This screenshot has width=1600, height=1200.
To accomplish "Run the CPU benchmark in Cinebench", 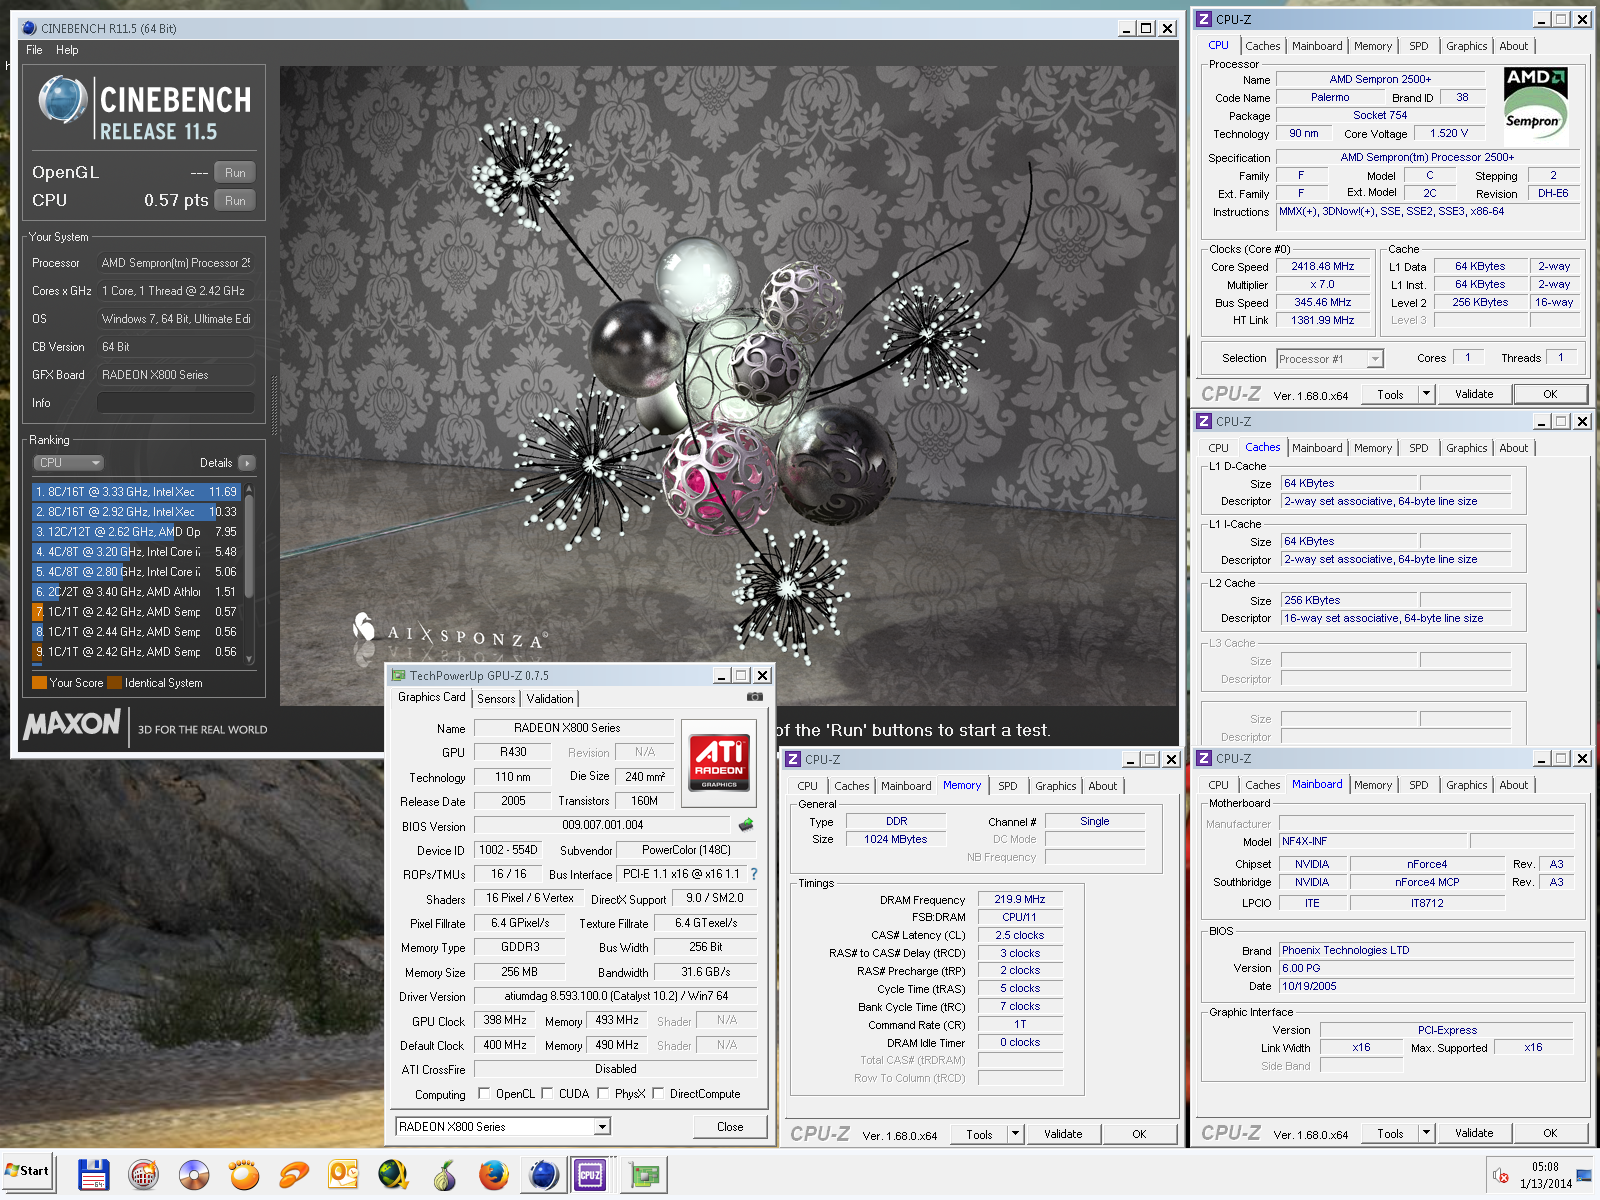I will pyautogui.click(x=235, y=201).
